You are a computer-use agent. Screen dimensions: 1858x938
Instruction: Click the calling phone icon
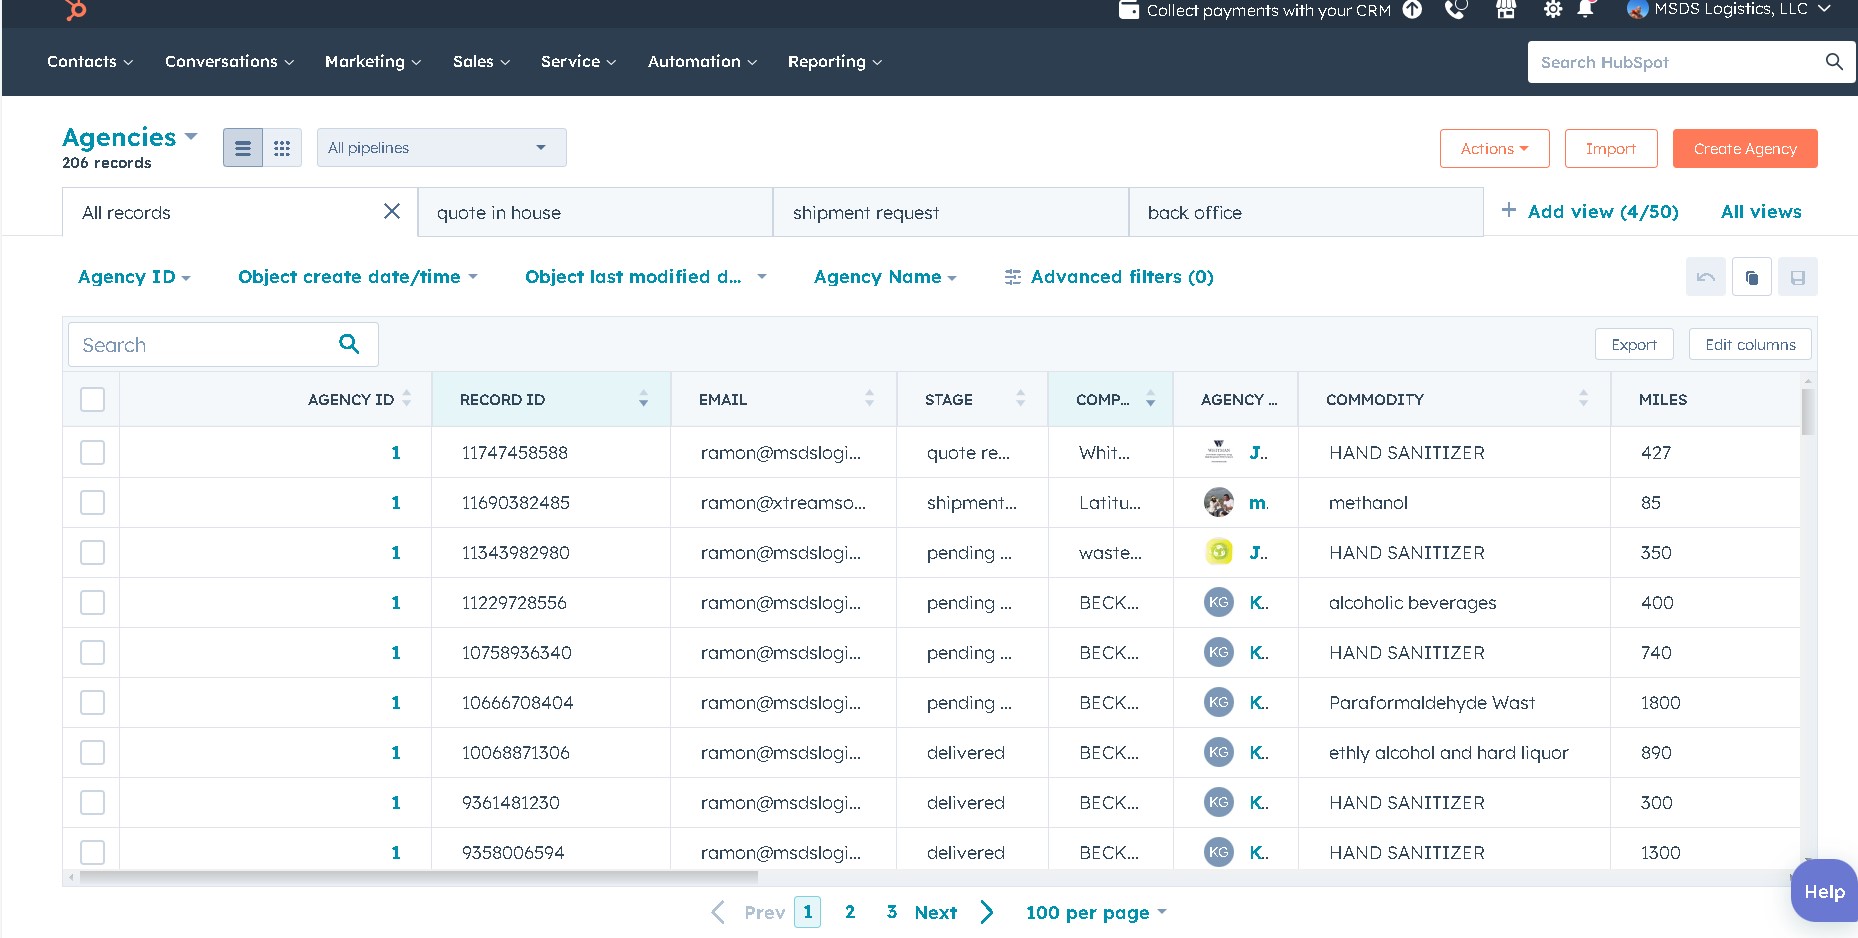1456,10
